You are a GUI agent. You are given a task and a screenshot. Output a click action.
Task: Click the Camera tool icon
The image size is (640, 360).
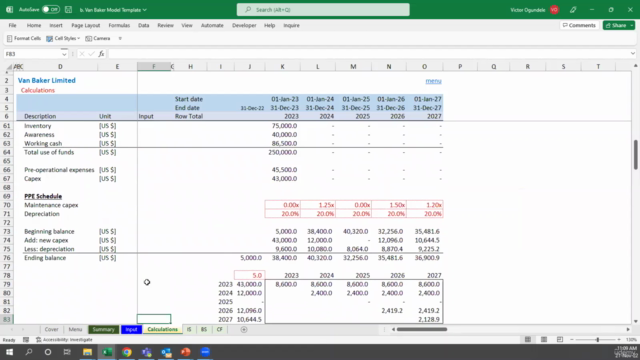(x=98, y=38)
